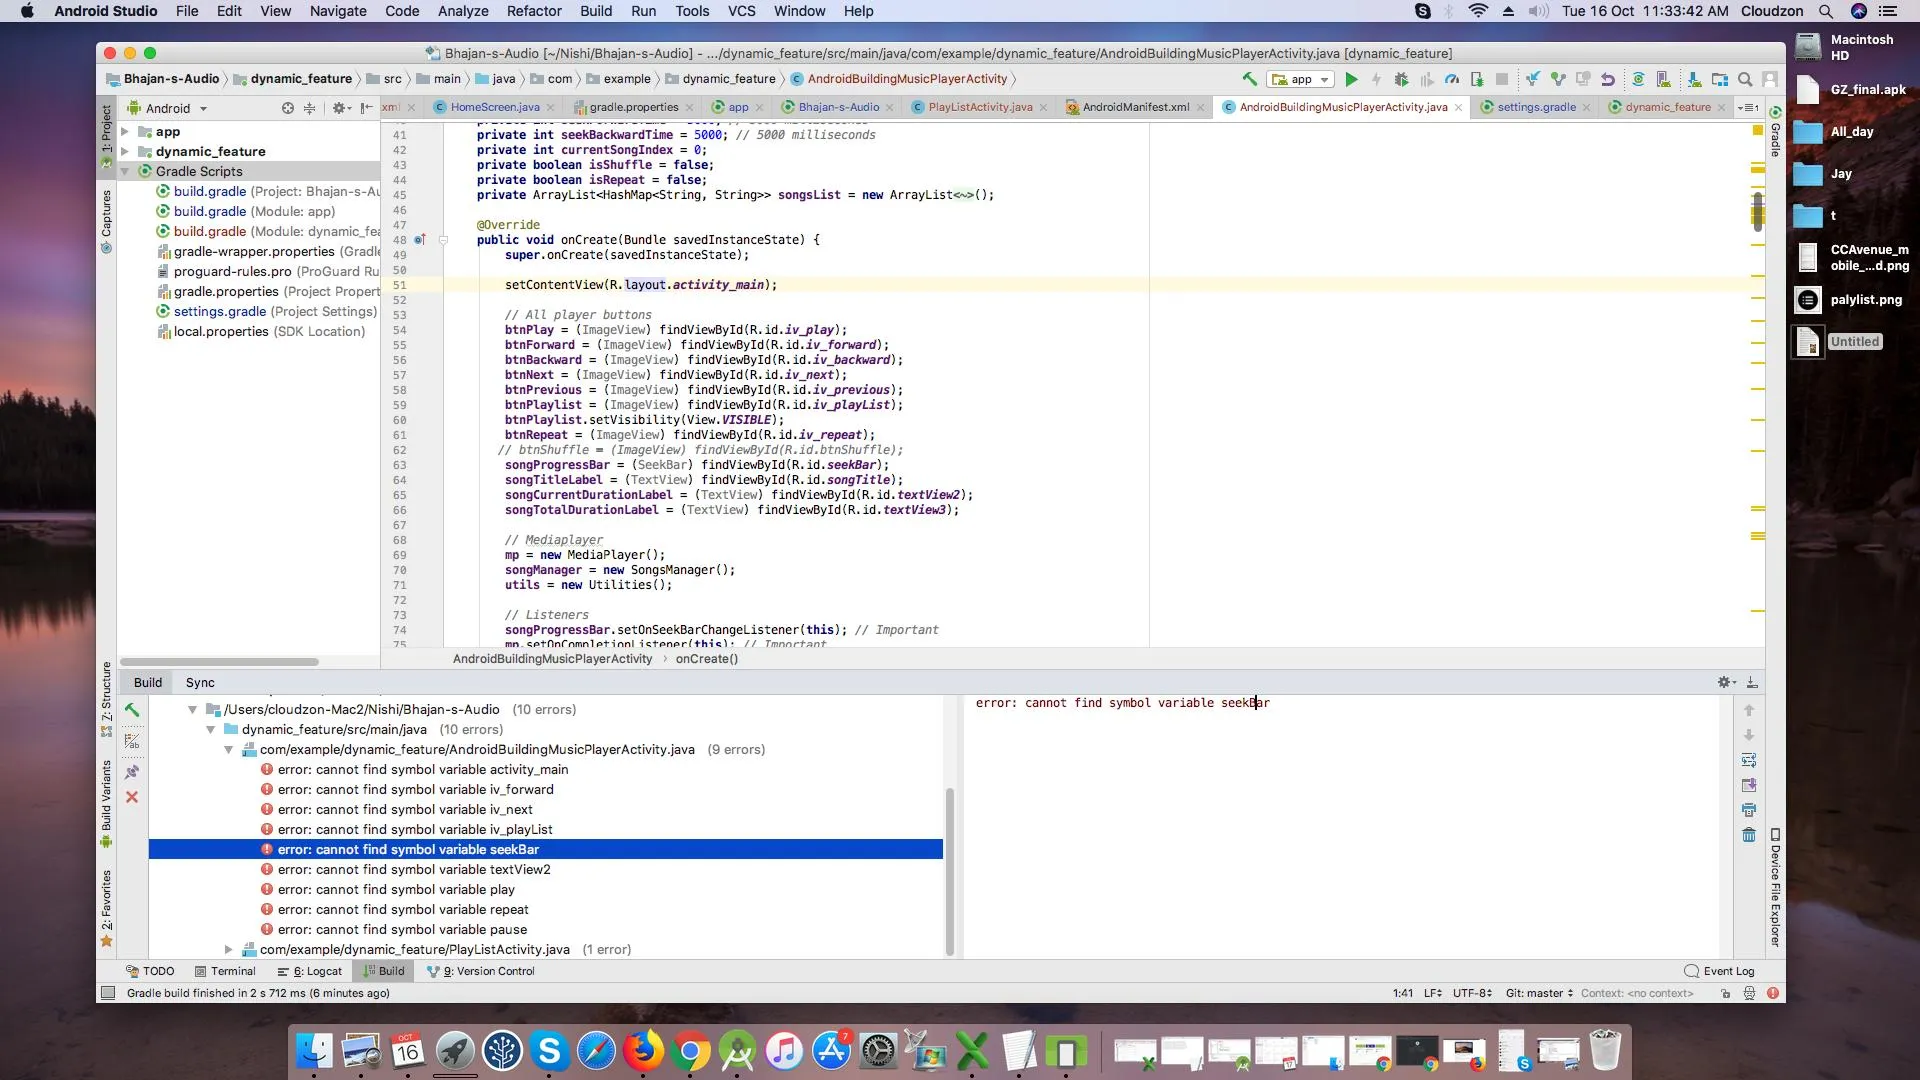Expand PlayListActivity.java errors node
1920x1080 pixels.
coord(228,949)
